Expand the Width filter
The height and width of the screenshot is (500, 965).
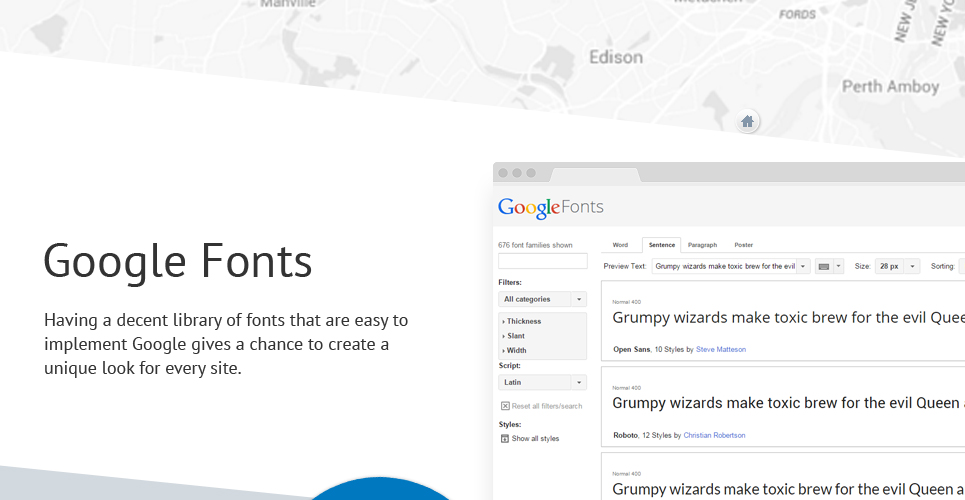pyautogui.click(x=515, y=350)
